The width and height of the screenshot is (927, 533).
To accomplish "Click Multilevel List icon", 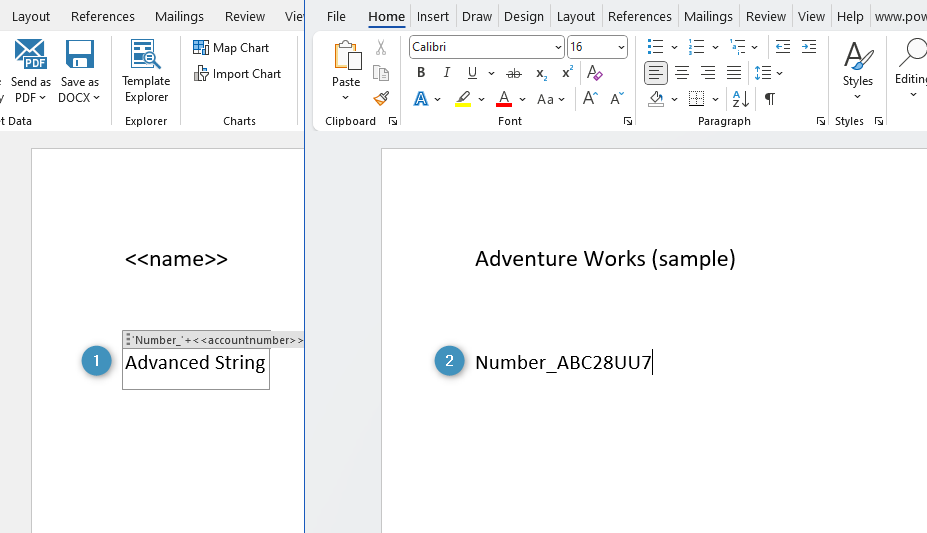I will click(x=737, y=47).
